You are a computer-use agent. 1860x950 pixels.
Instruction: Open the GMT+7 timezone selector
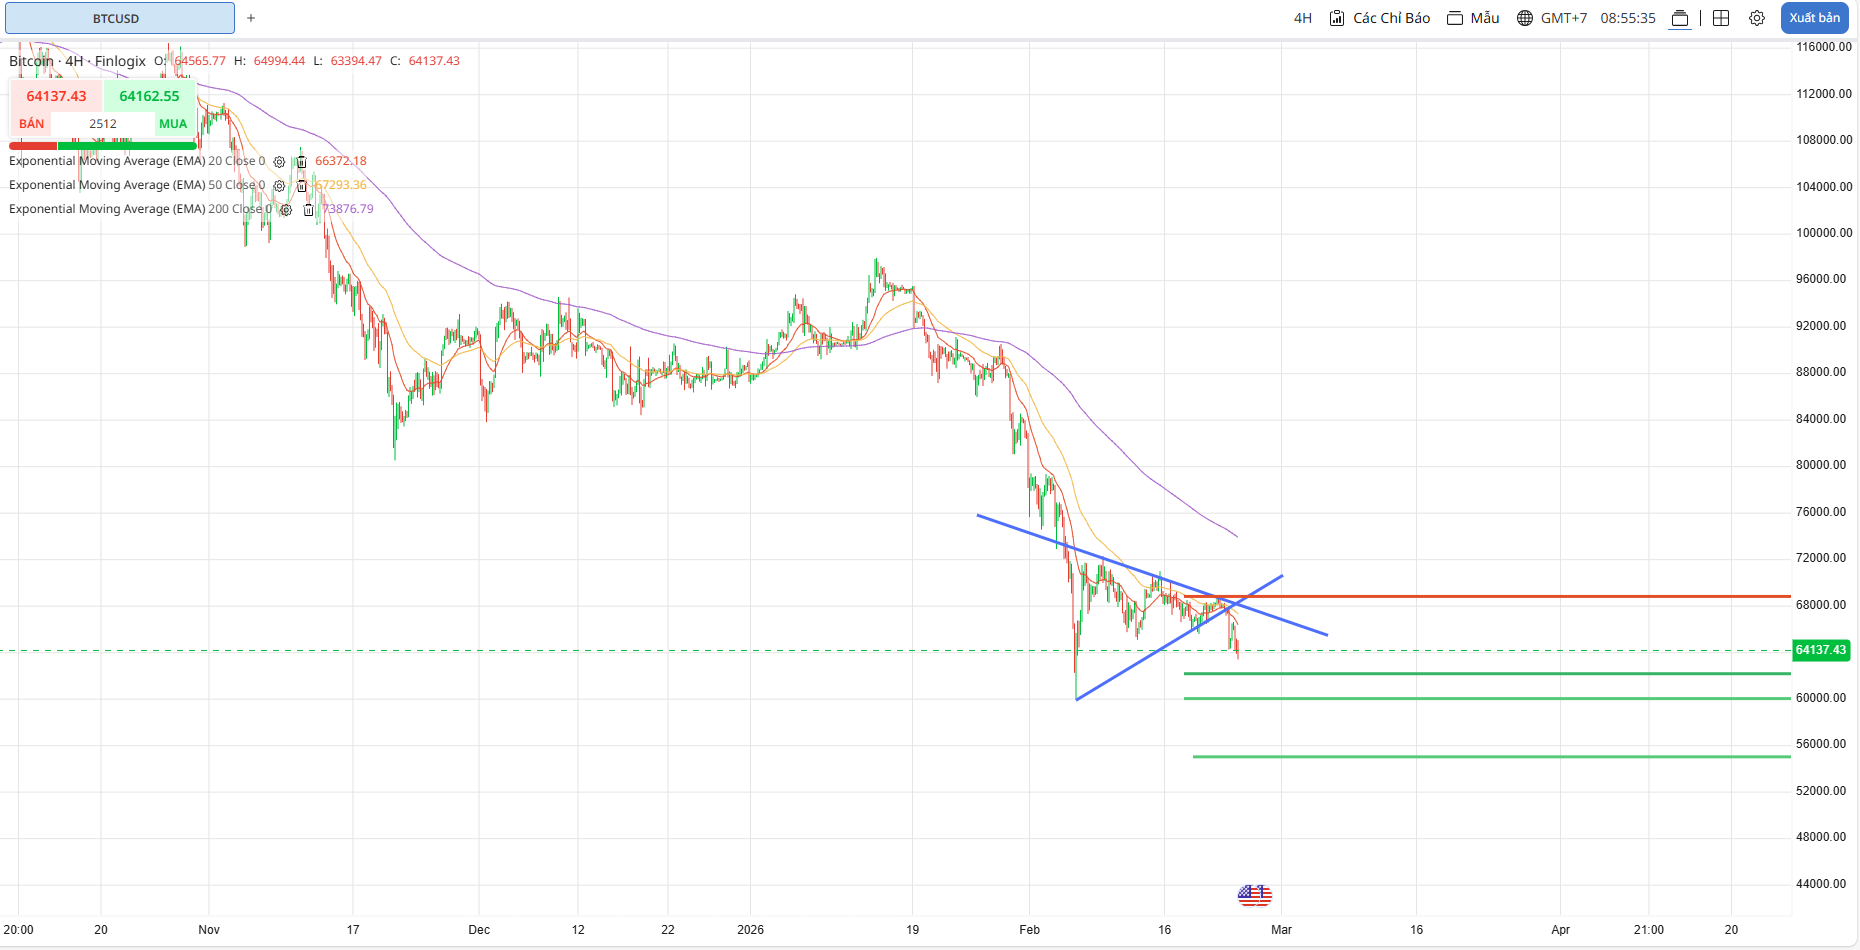click(1552, 18)
